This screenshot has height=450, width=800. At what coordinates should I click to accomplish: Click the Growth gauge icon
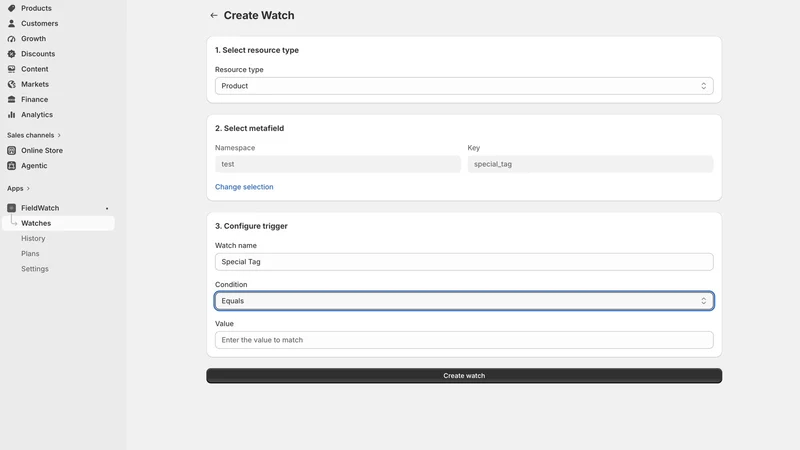[x=11, y=39]
